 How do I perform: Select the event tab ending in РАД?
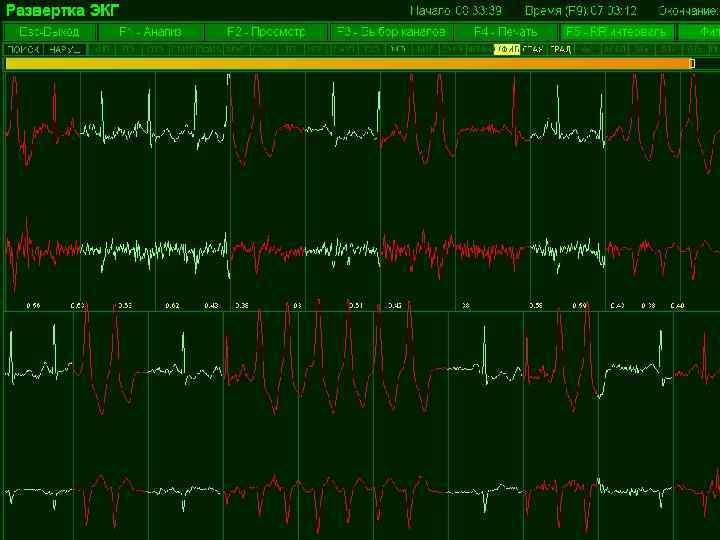tap(560, 50)
